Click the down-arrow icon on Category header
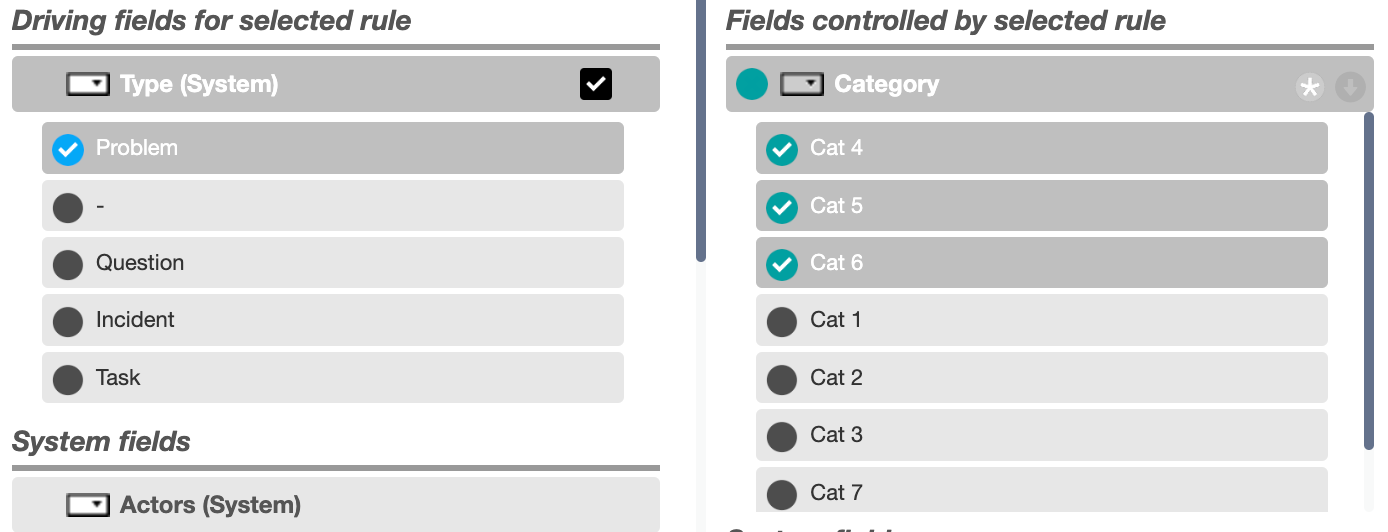 click(x=1350, y=88)
